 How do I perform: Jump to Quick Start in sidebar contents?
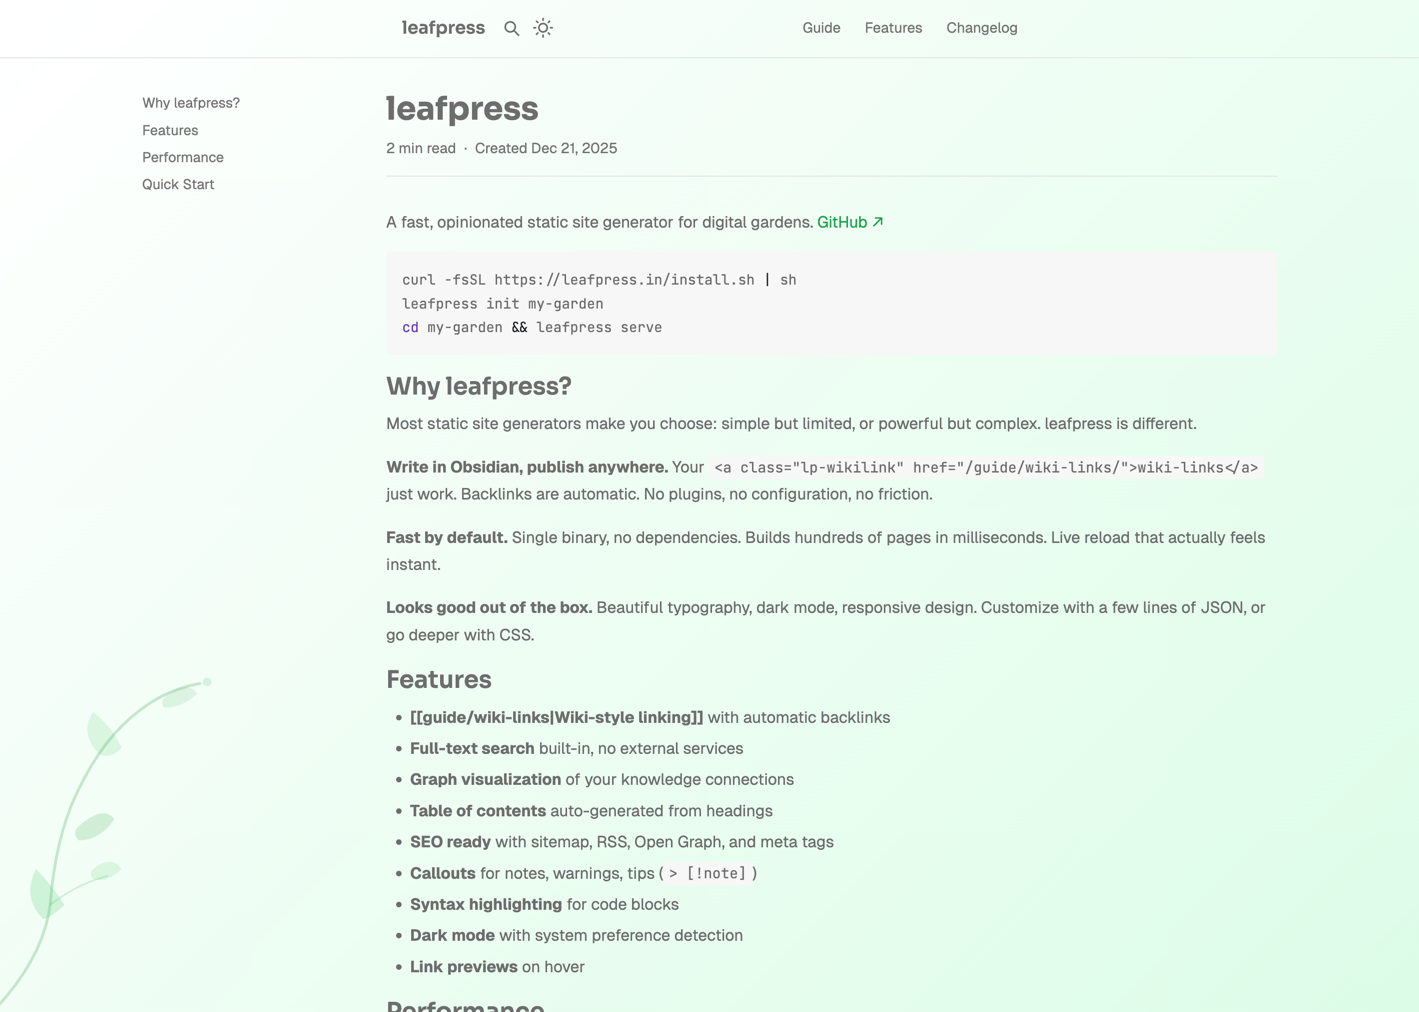(x=178, y=184)
